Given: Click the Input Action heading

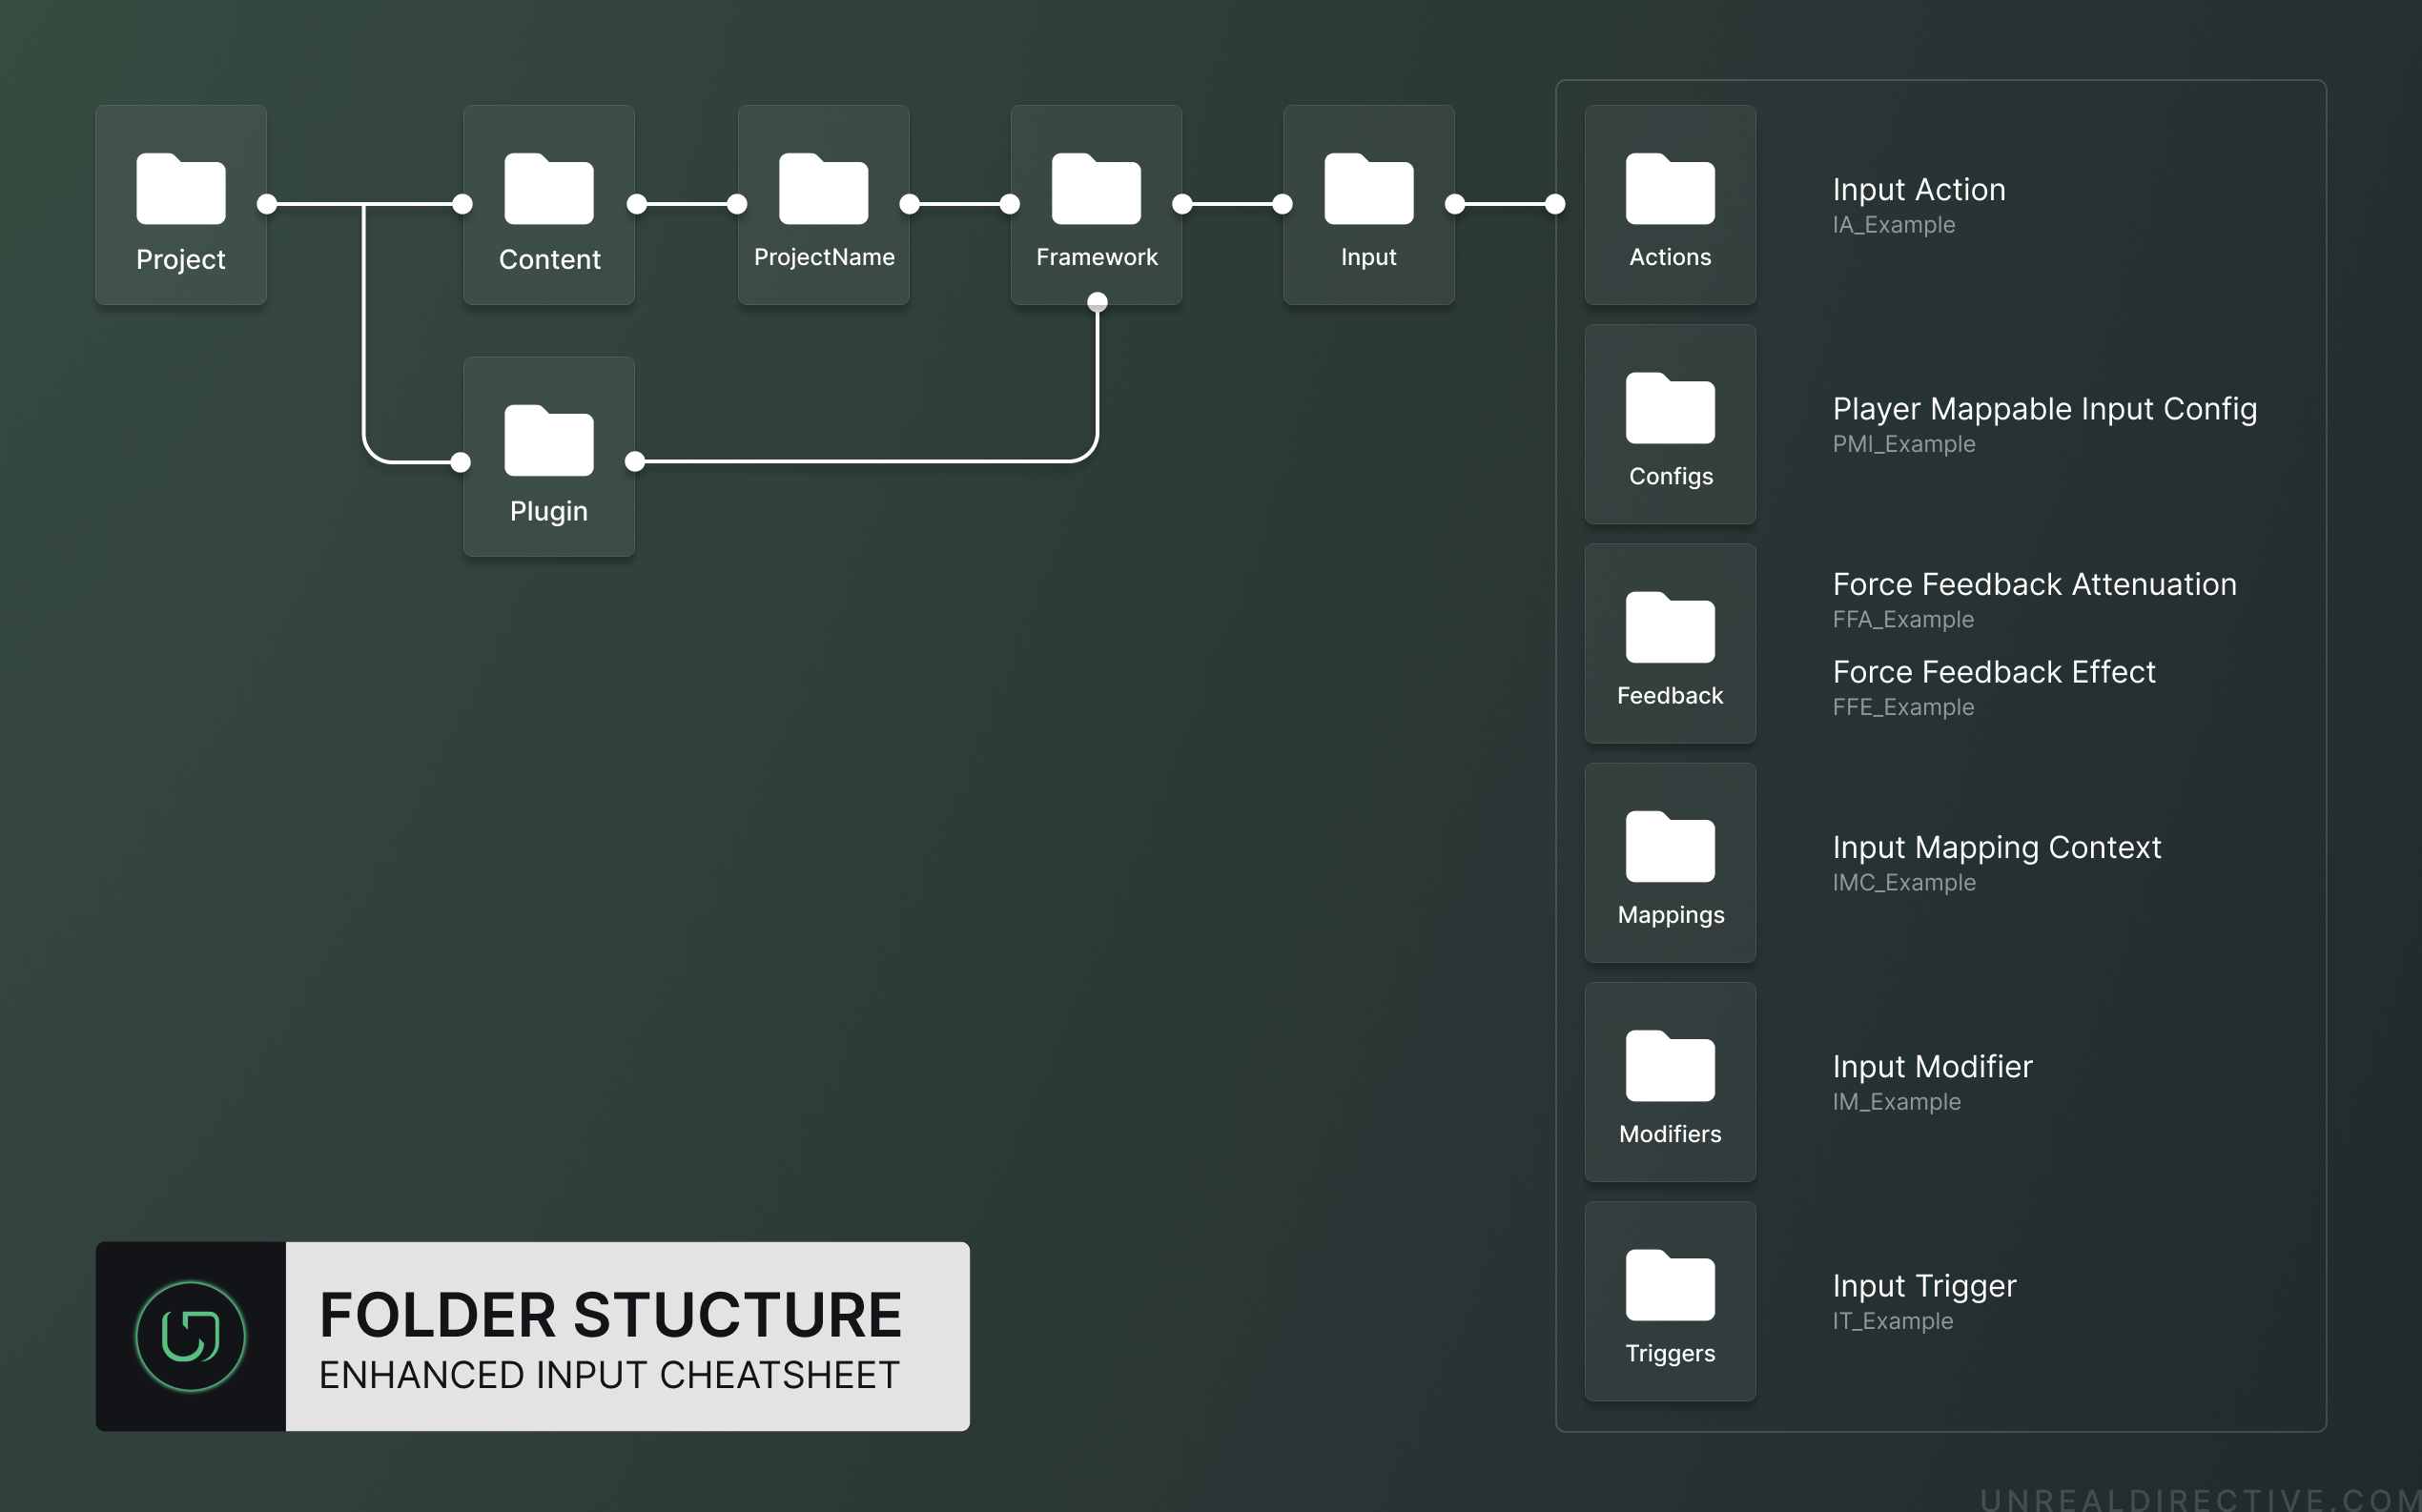Looking at the screenshot, I should [1918, 189].
